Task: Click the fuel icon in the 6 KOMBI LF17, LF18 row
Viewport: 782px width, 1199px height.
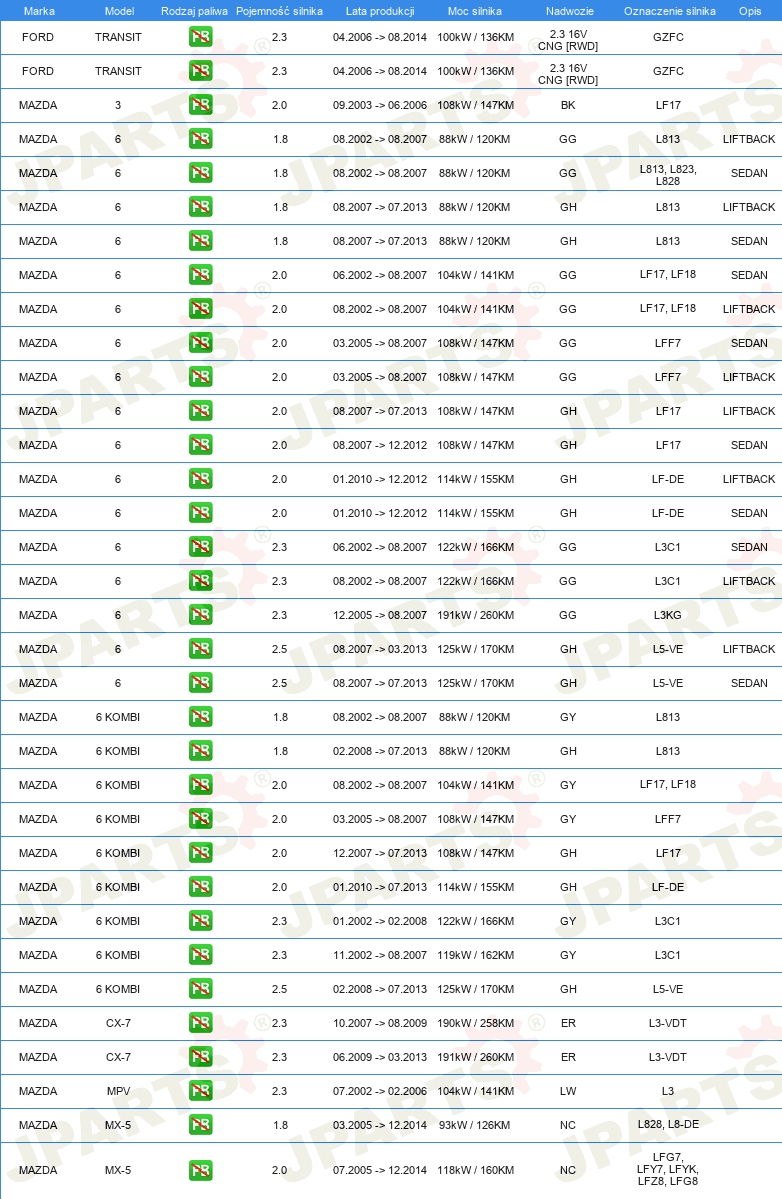Action: pos(200,785)
